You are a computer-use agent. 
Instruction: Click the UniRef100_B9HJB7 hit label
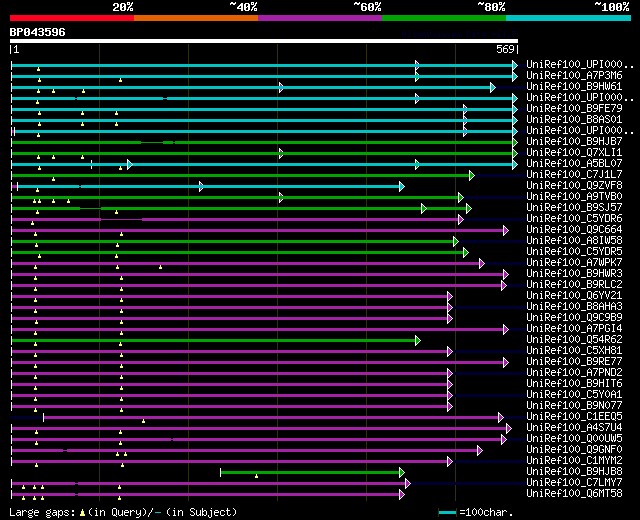point(574,142)
